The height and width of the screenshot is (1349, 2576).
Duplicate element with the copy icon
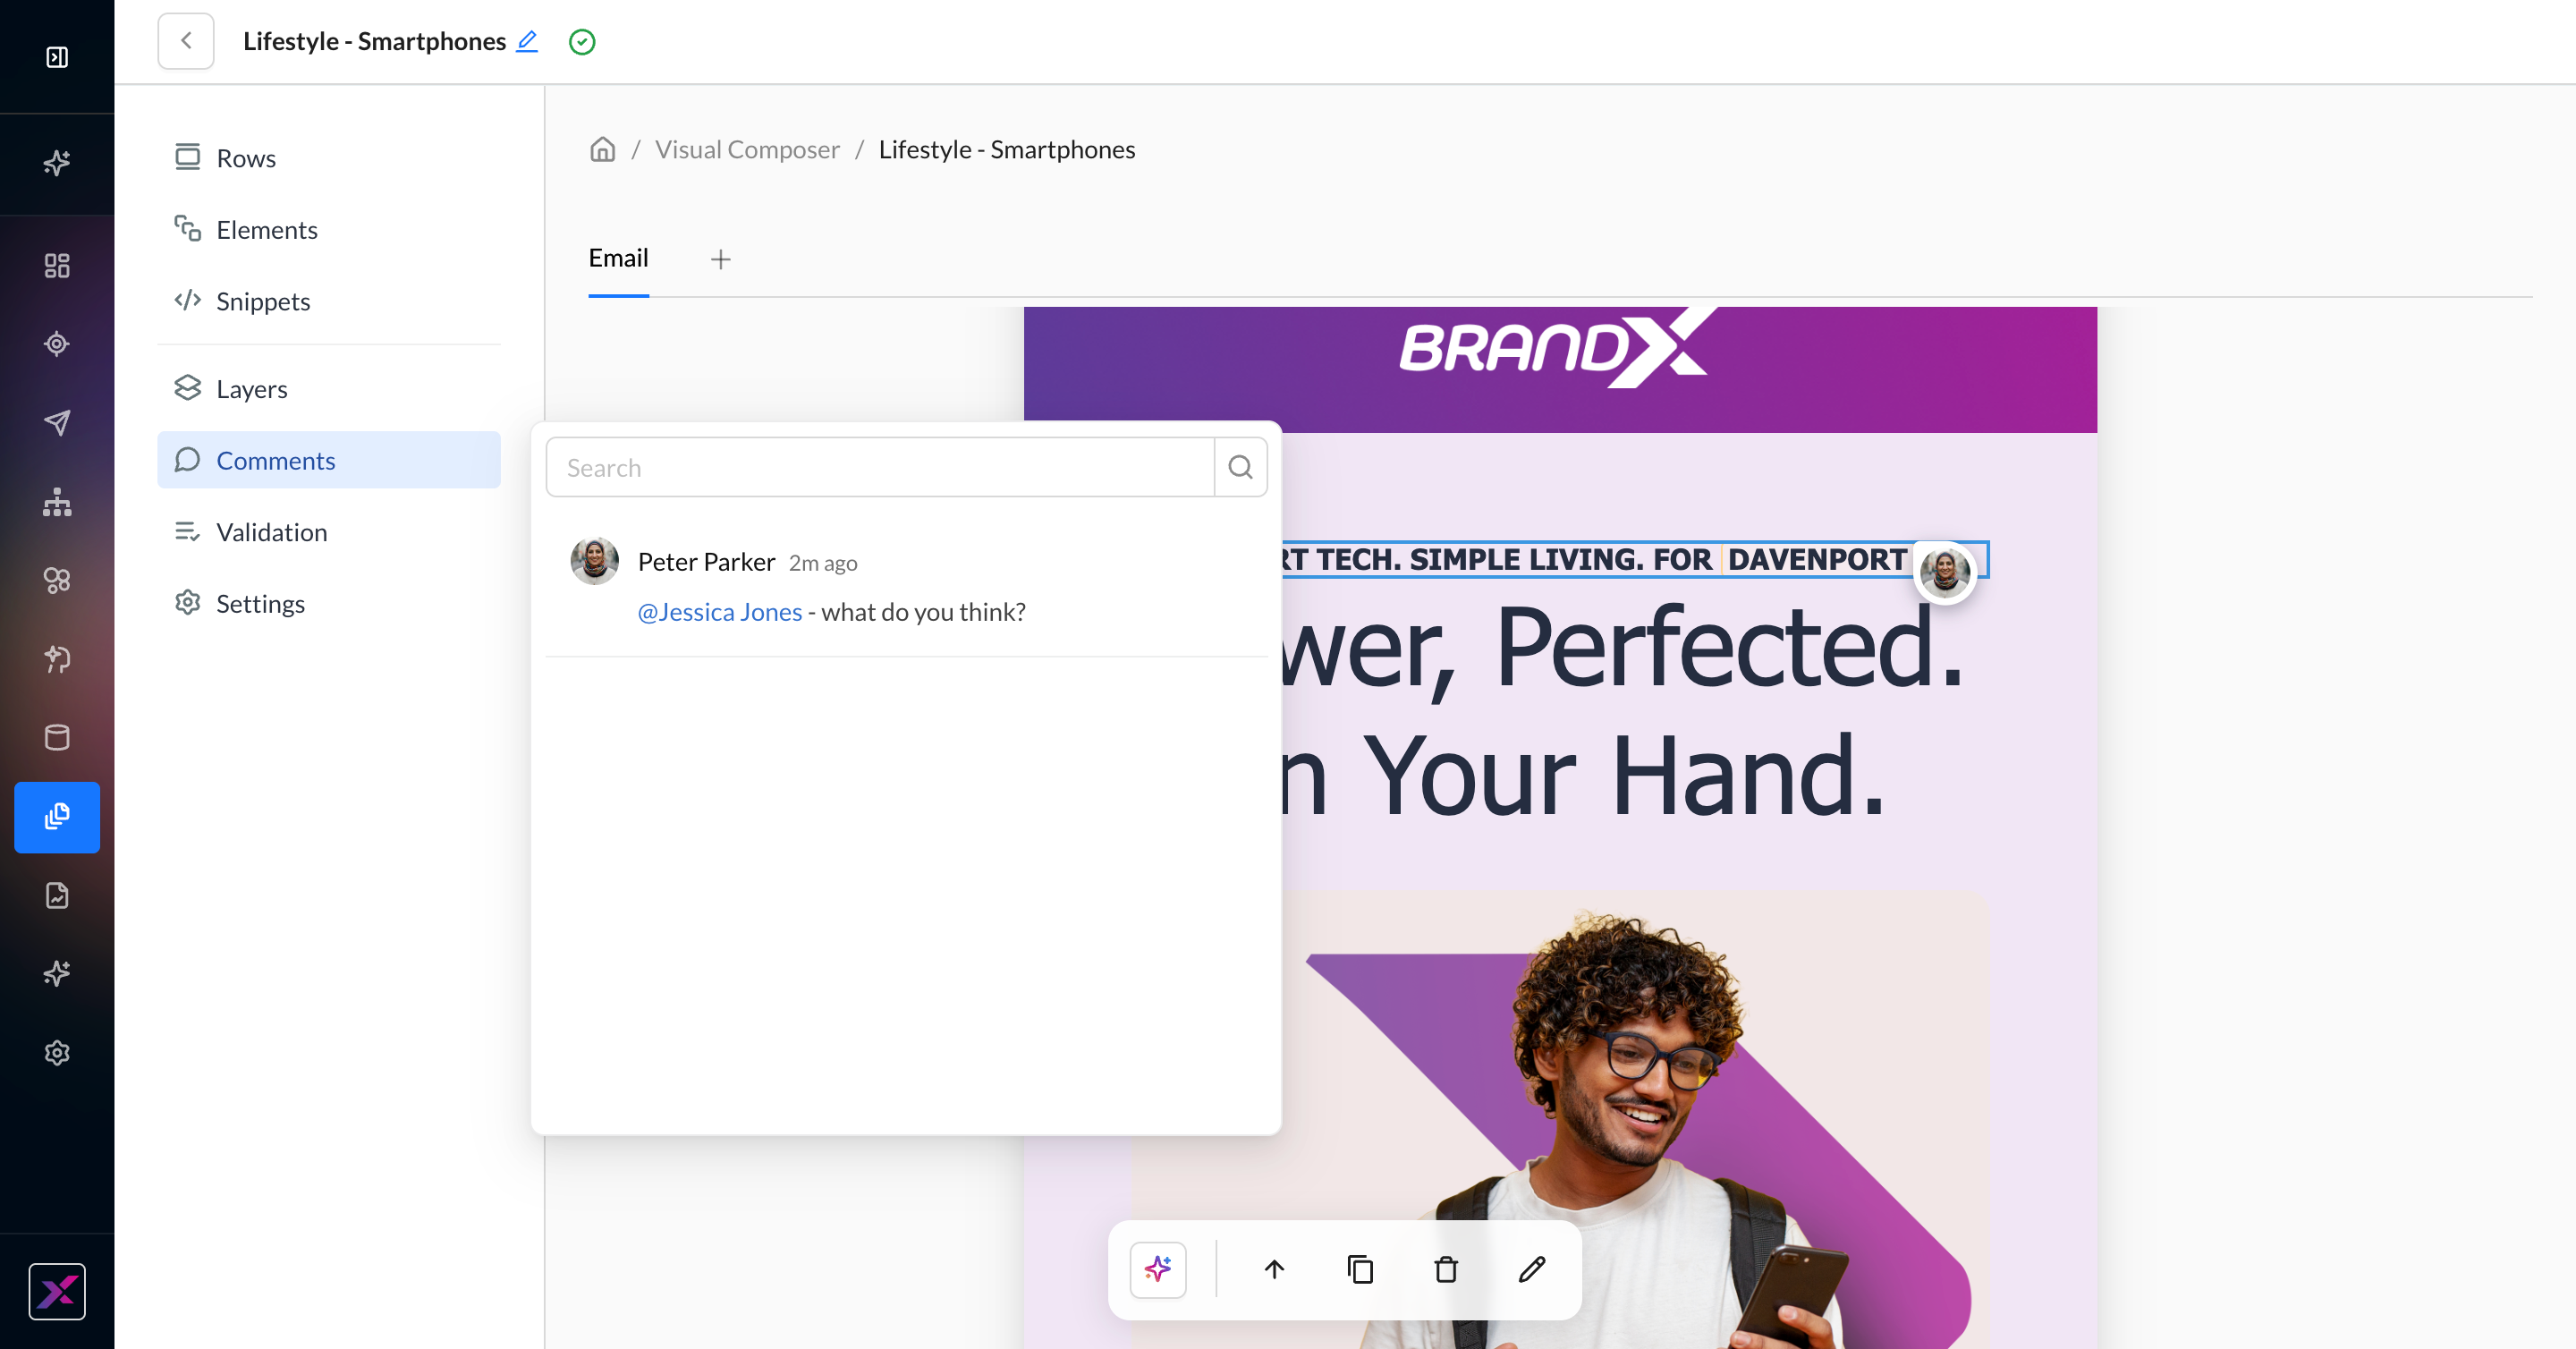pos(1360,1270)
